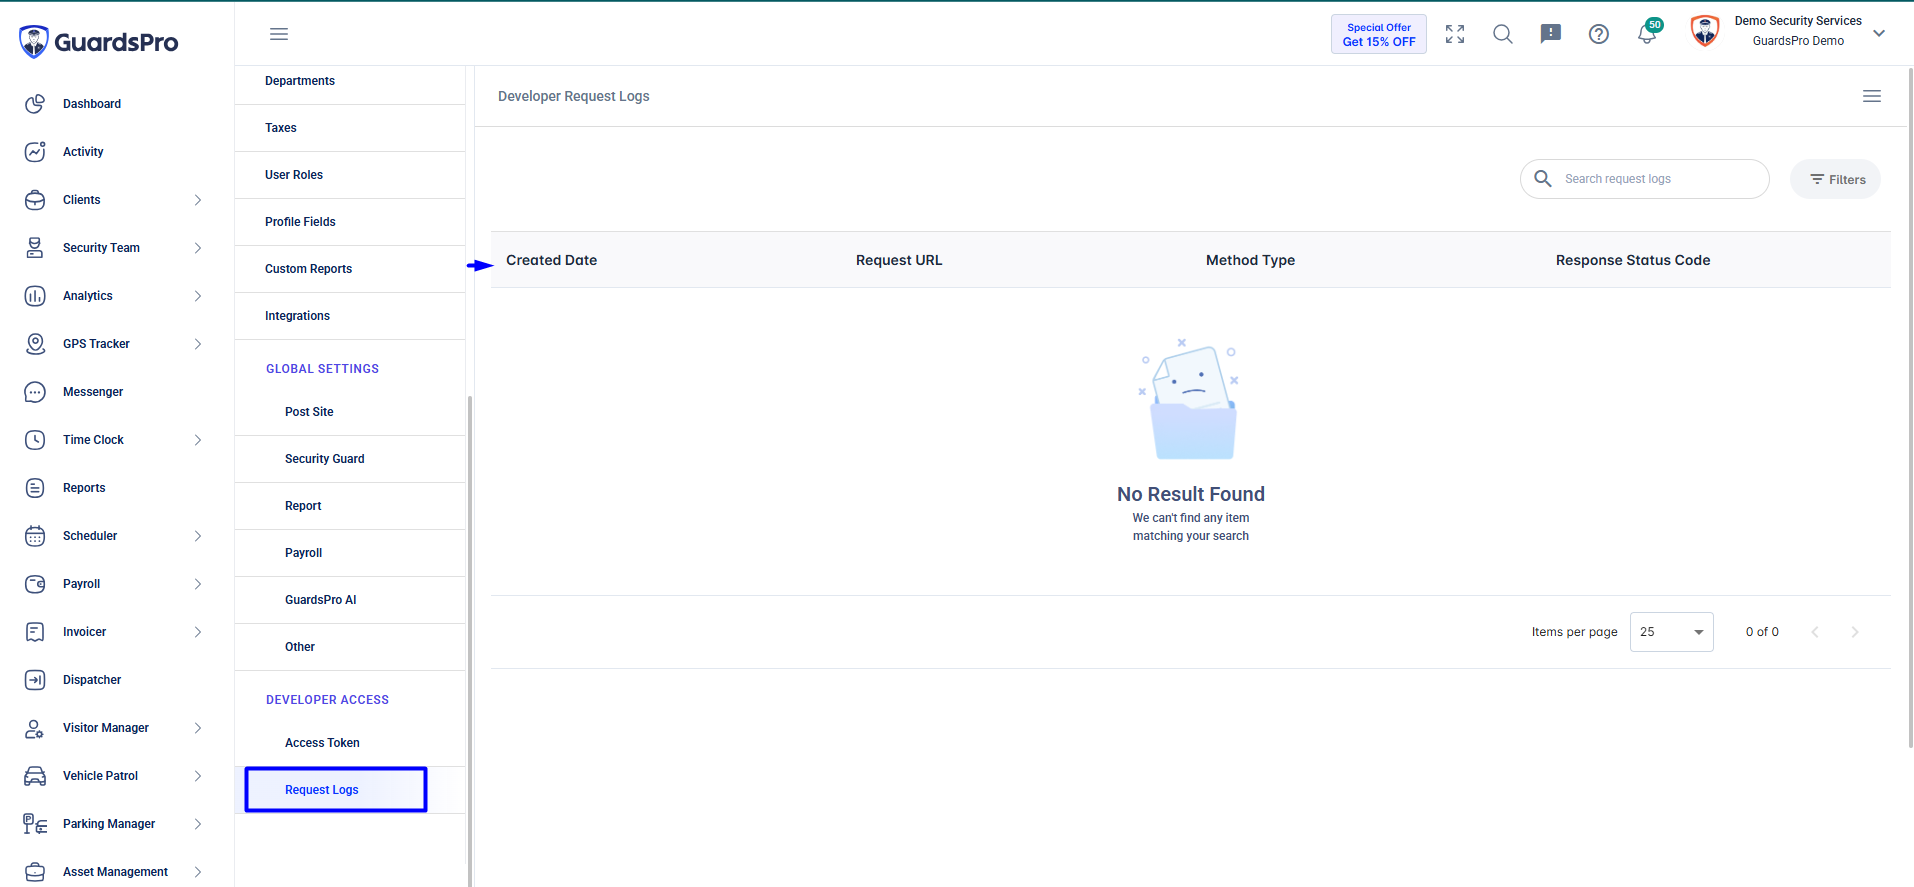Open Access Token under Developer Access
The width and height of the screenshot is (1914, 887).
click(350, 743)
